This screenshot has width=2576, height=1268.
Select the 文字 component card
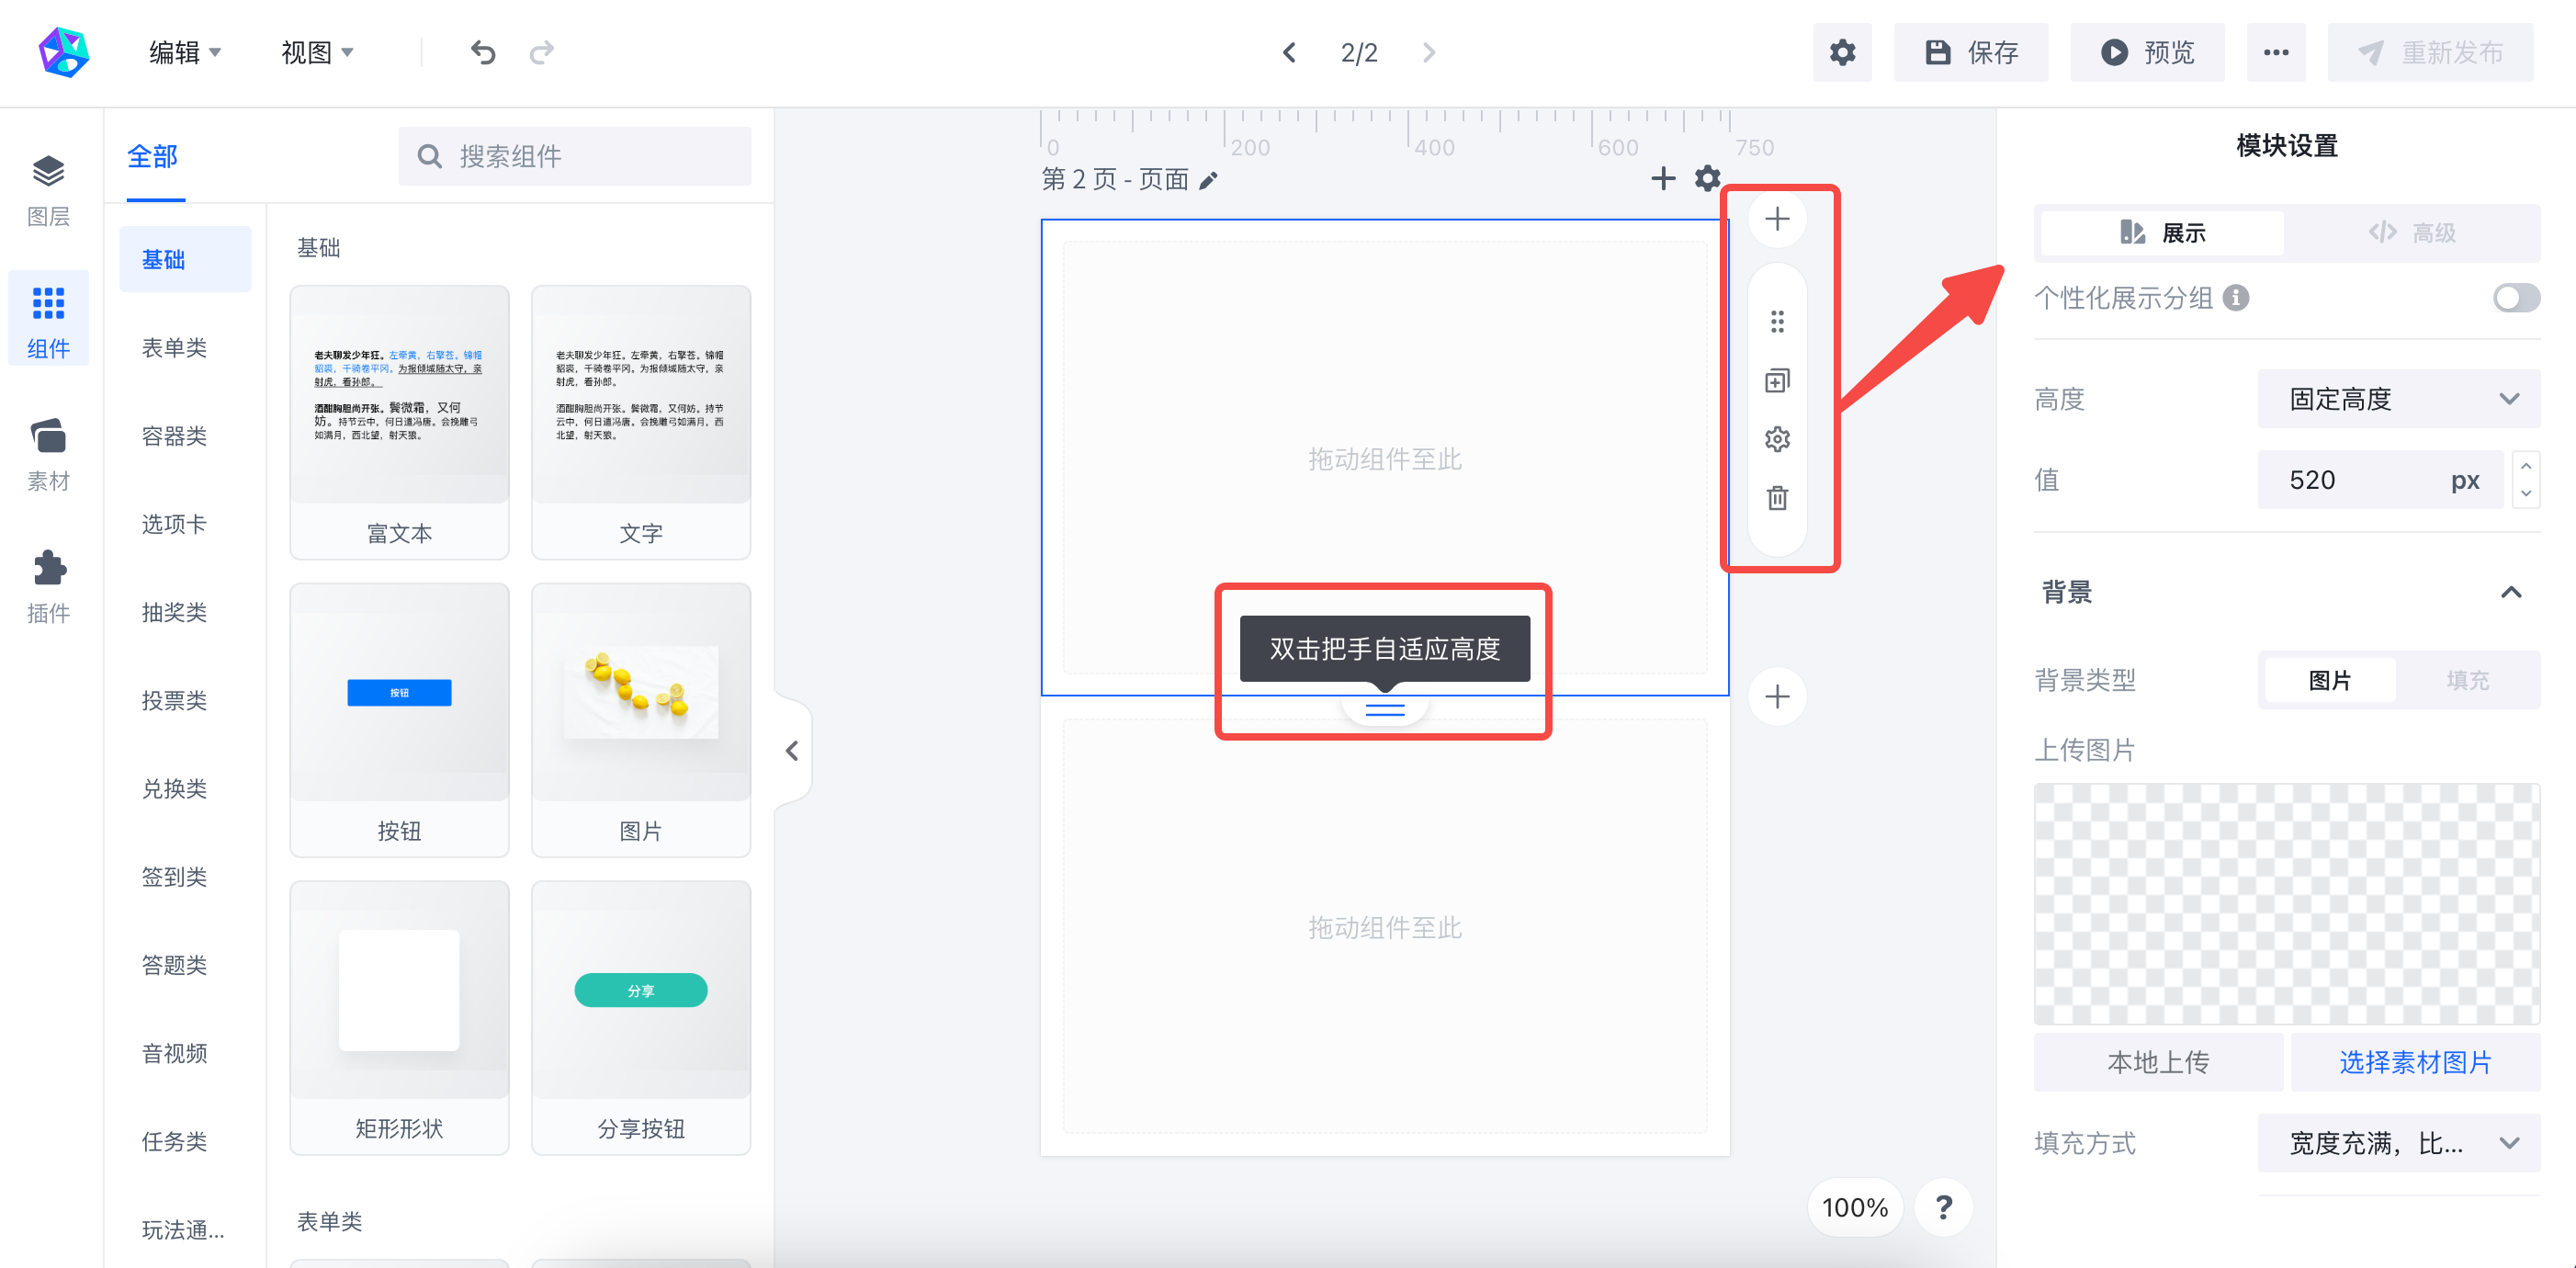tap(641, 422)
